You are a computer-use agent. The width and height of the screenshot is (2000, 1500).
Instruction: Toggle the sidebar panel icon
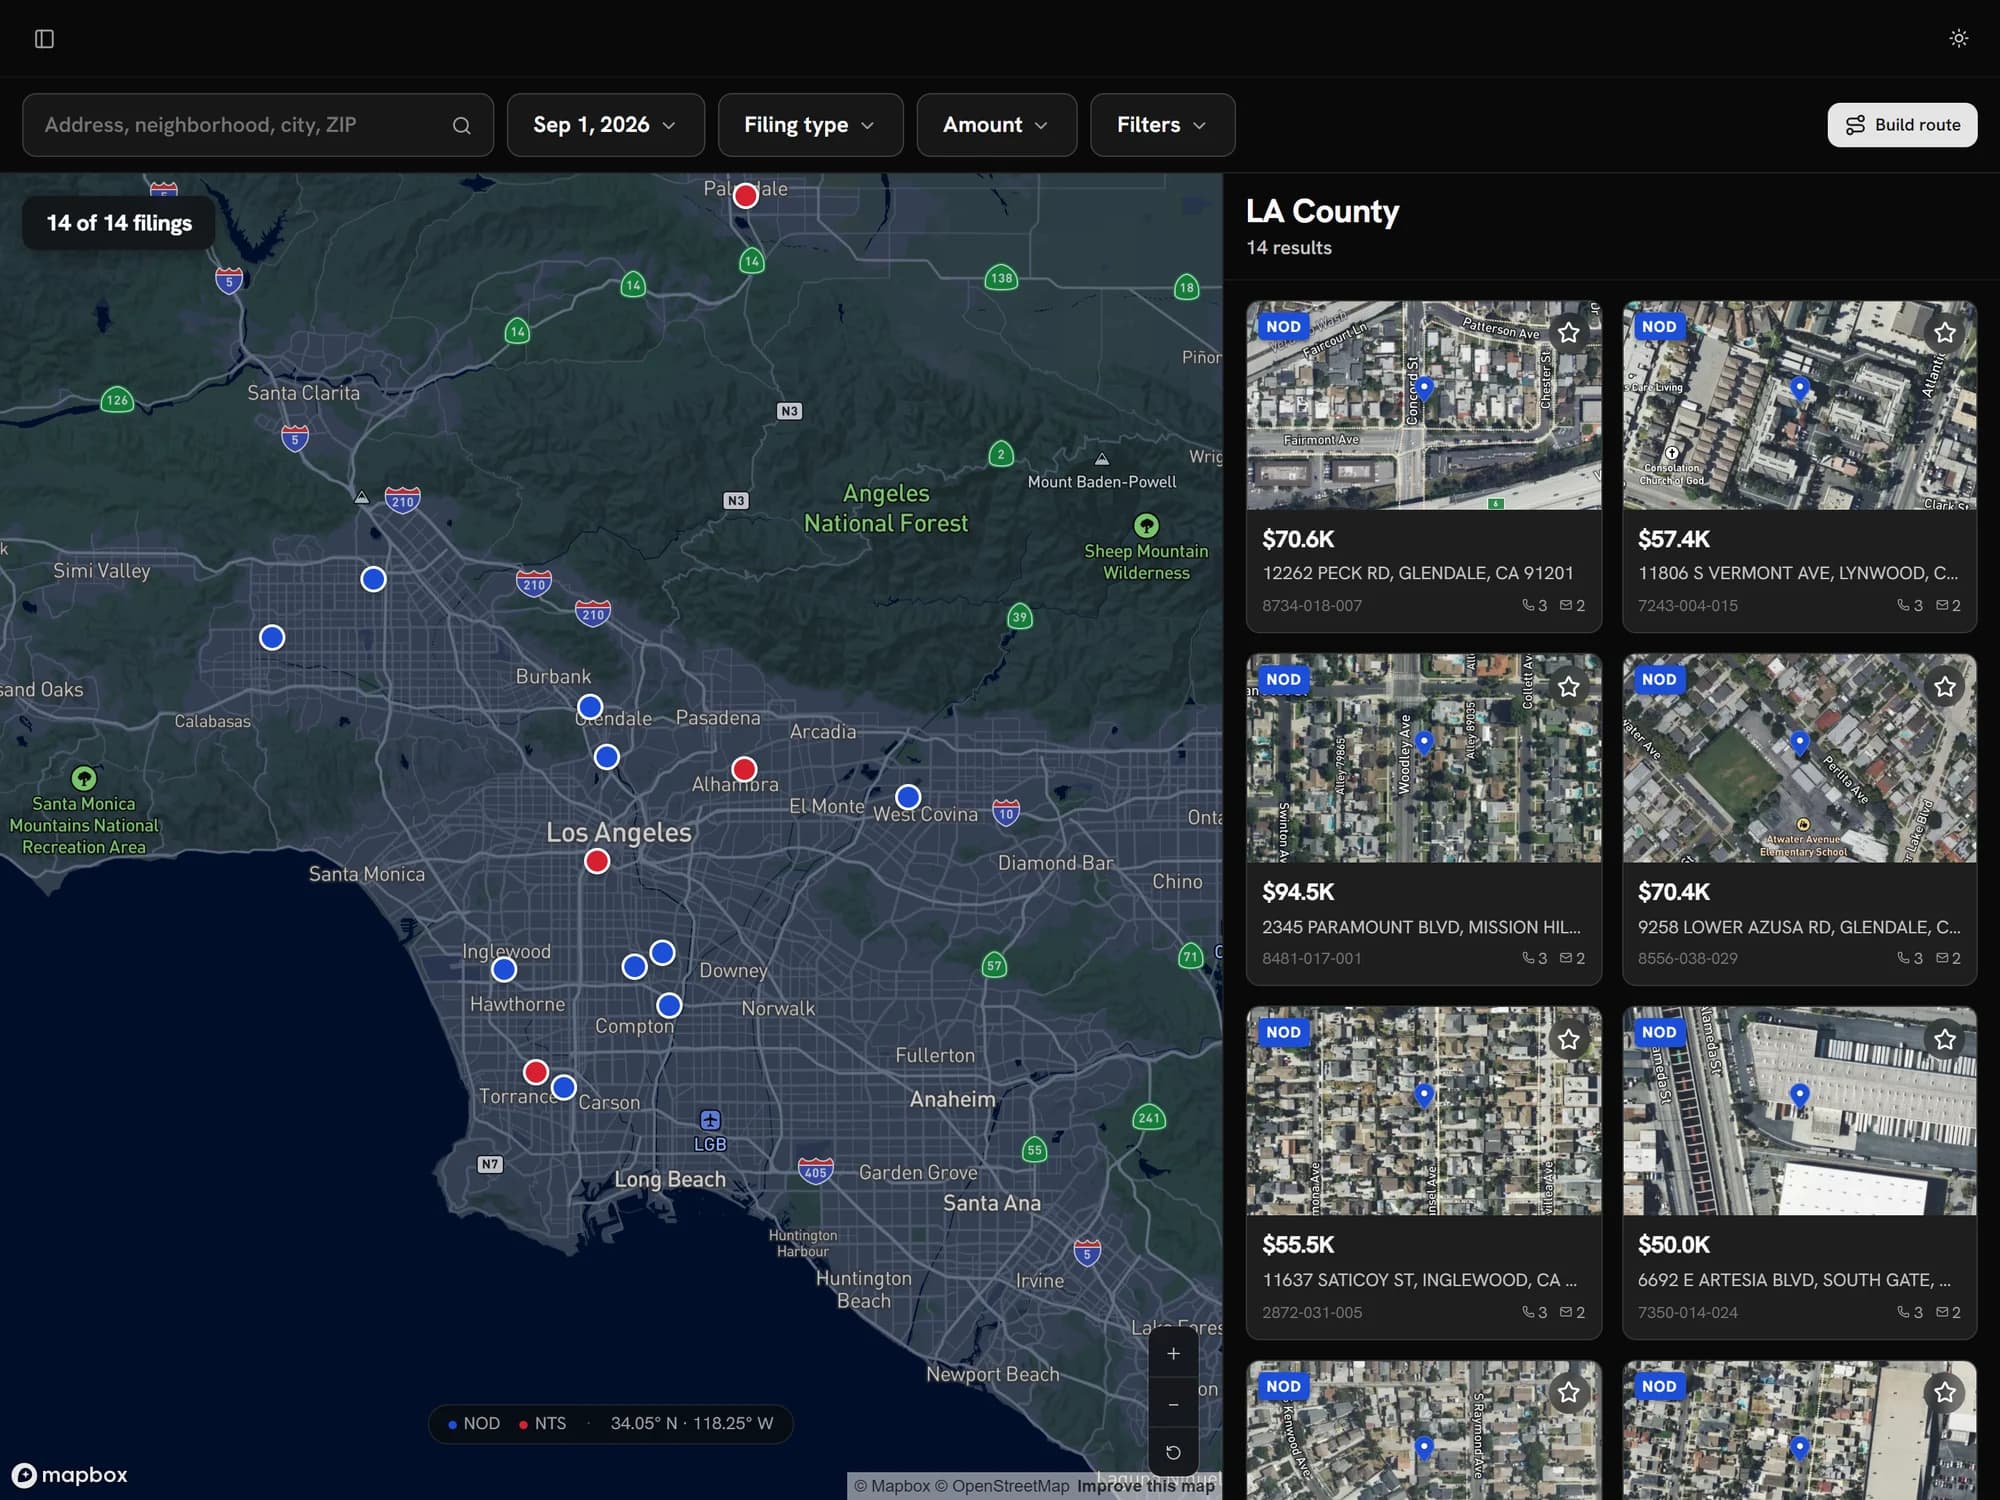click(x=44, y=39)
